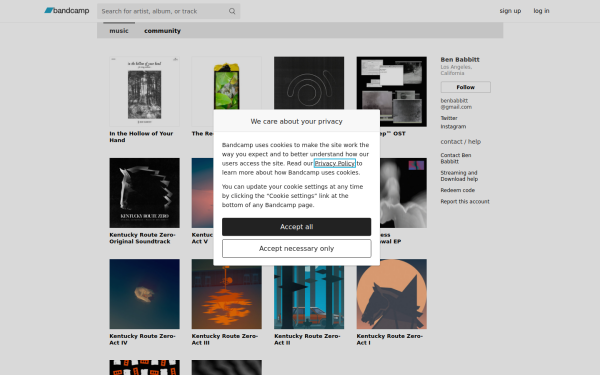The height and width of the screenshot is (375, 600).
Task: Follow Ben Babbitt
Action: (465, 87)
